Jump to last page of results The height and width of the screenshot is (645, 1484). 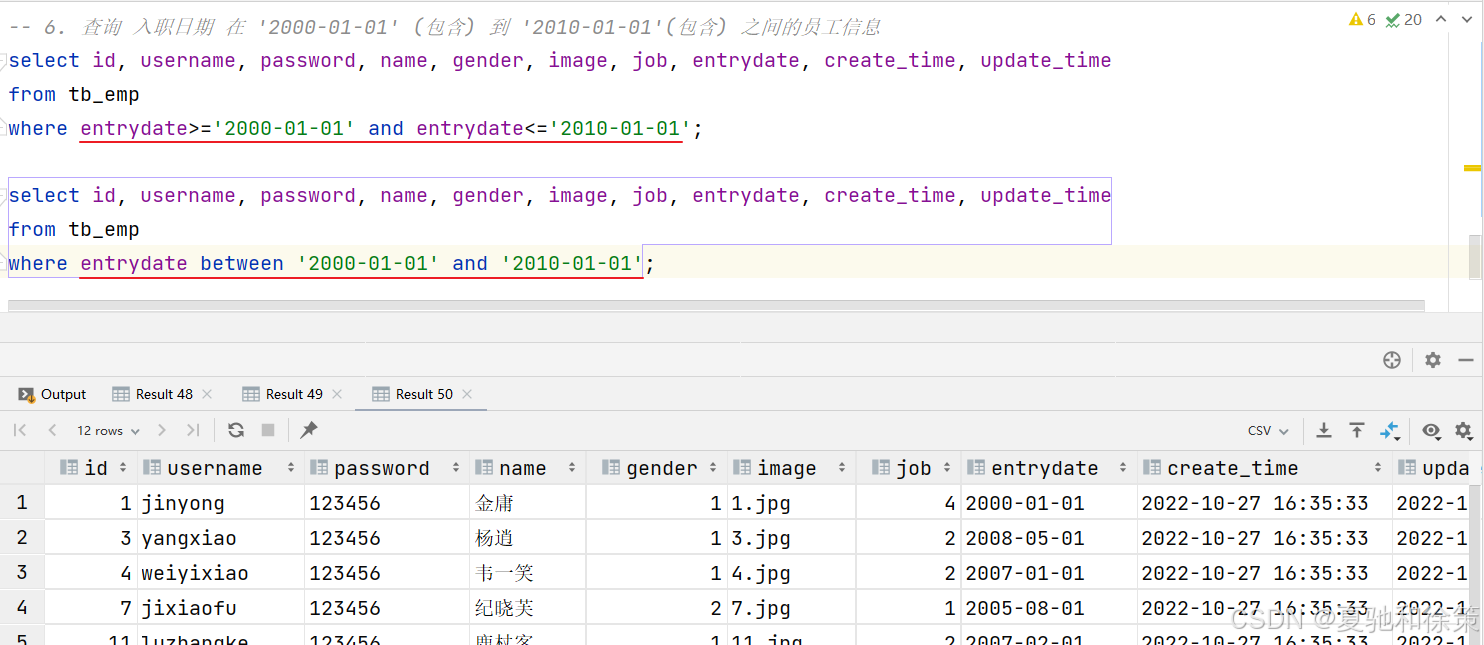193,430
